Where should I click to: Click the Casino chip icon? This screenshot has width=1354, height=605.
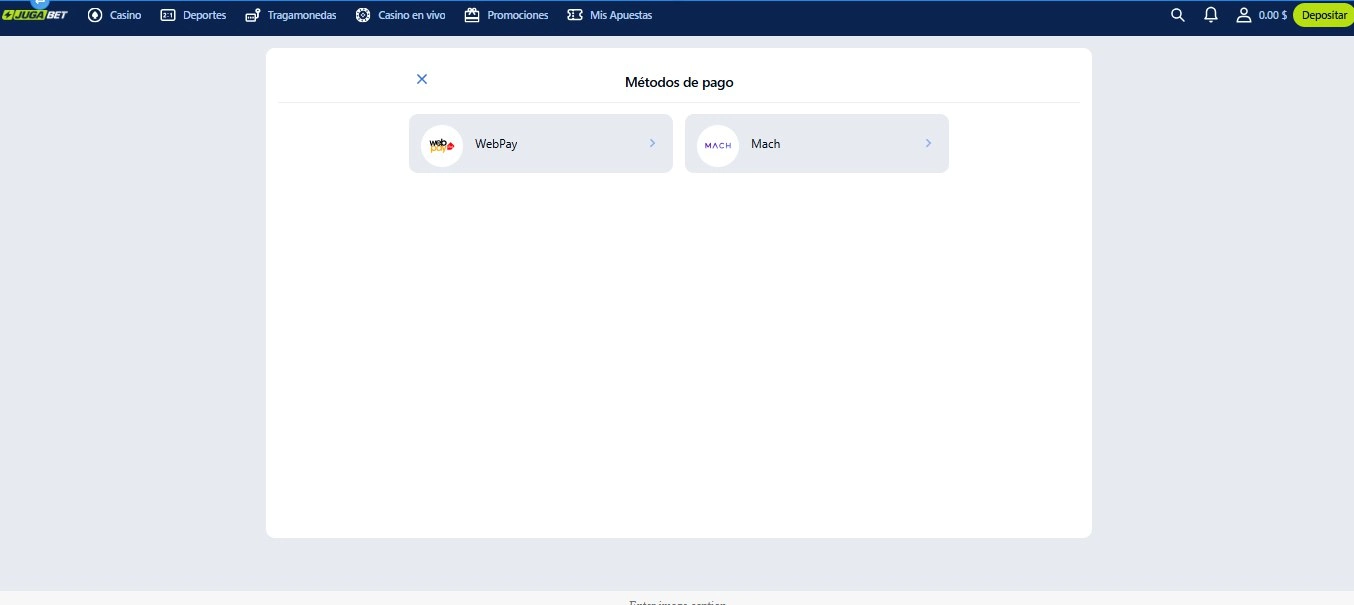(96, 15)
